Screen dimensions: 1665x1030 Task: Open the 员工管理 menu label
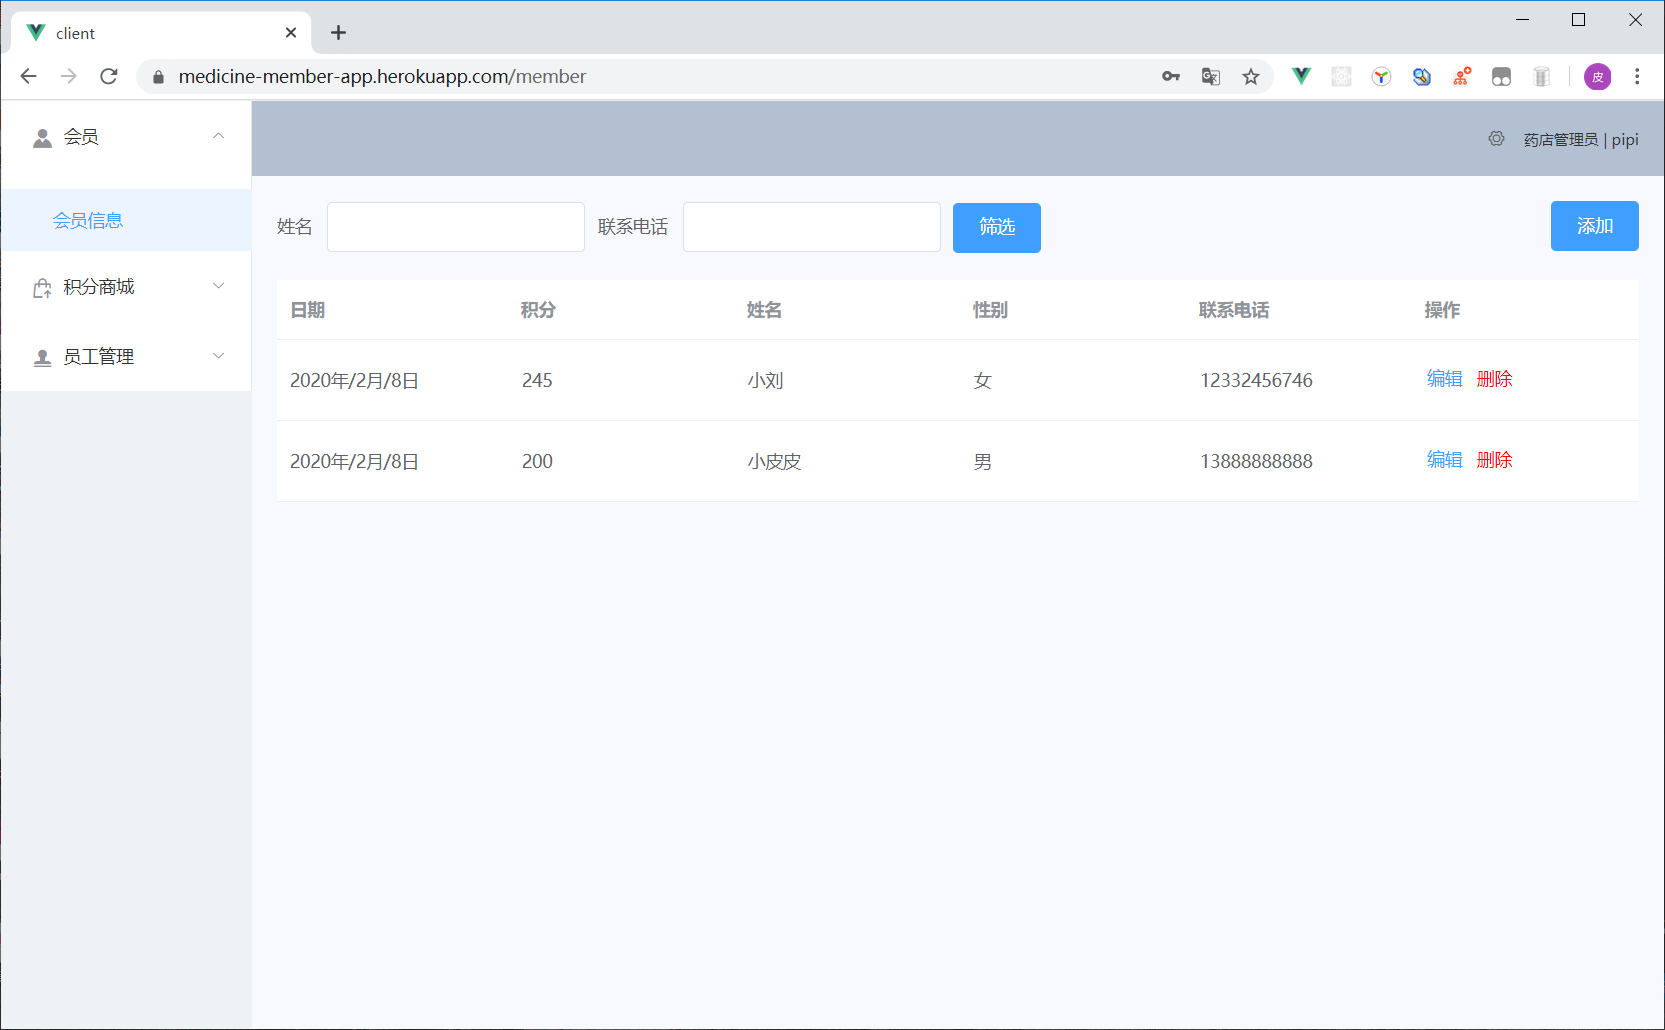(98, 357)
